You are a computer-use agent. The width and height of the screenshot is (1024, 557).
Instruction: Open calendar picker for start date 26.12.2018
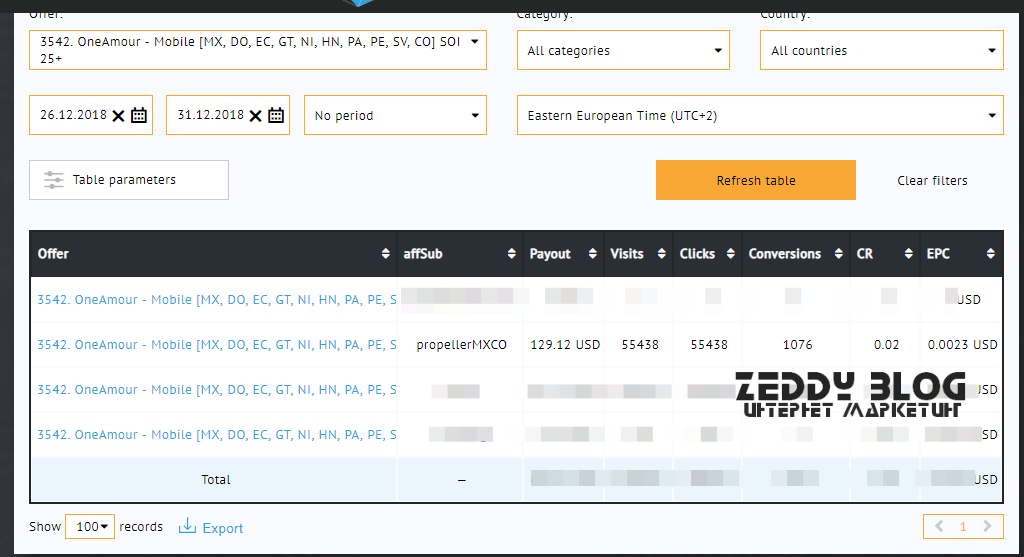(x=139, y=116)
